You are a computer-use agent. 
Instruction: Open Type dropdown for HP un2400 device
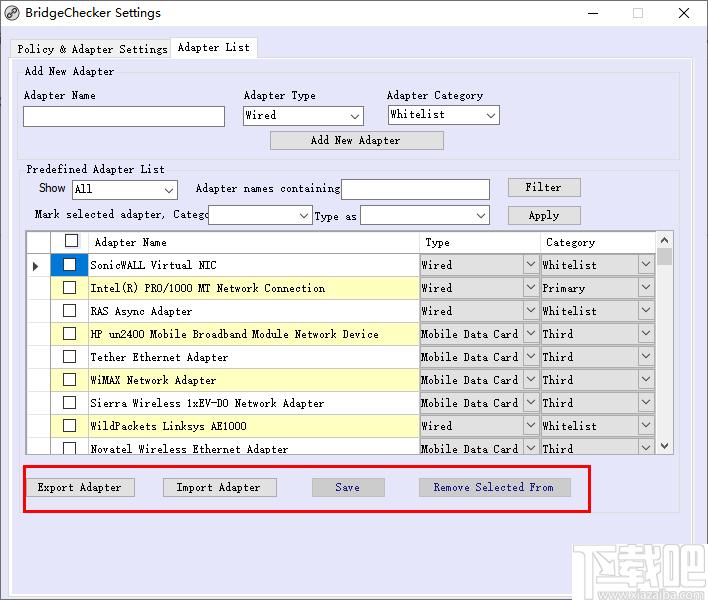(531, 334)
